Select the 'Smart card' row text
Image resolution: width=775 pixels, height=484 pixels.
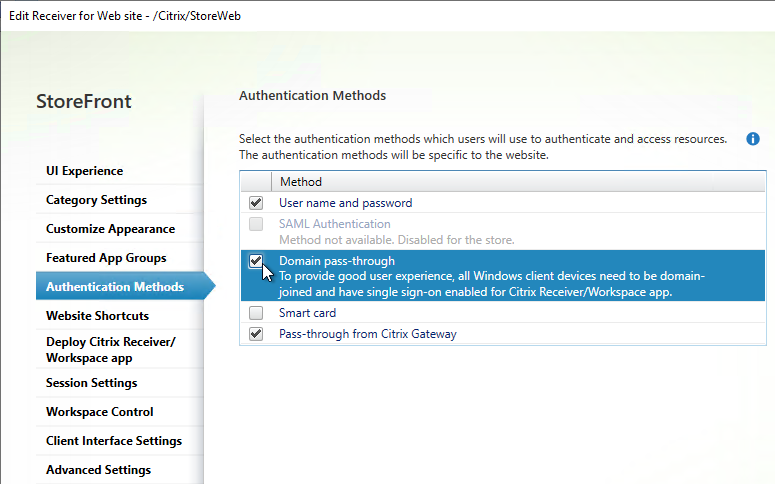[307, 313]
